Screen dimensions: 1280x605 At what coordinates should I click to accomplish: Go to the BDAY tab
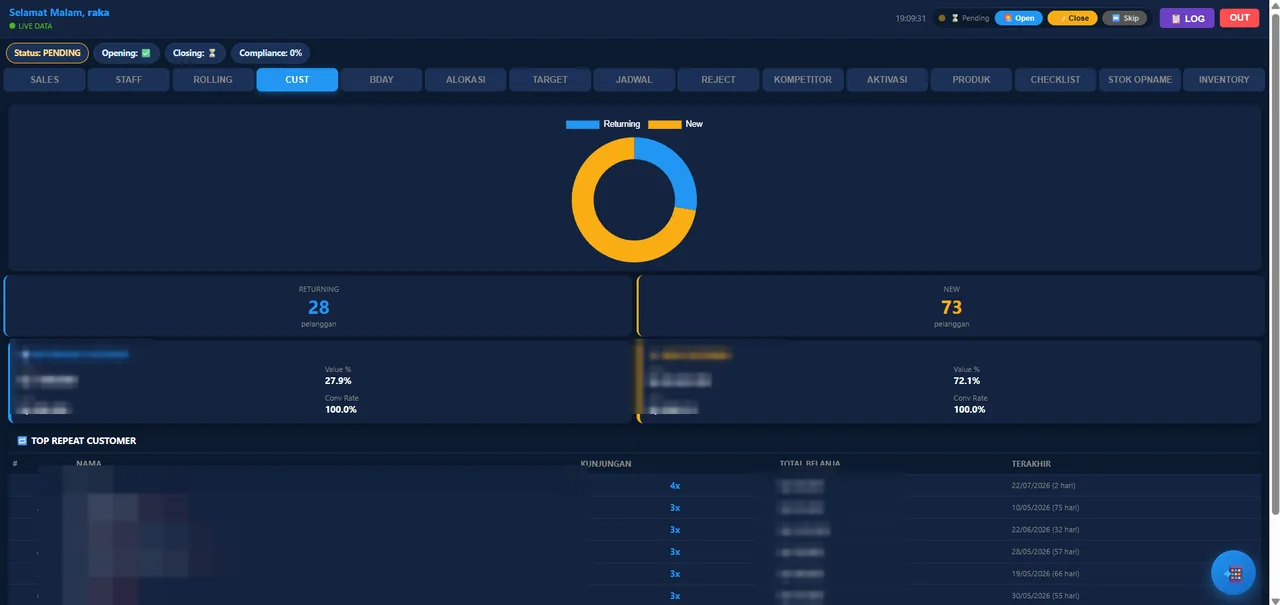pos(381,80)
